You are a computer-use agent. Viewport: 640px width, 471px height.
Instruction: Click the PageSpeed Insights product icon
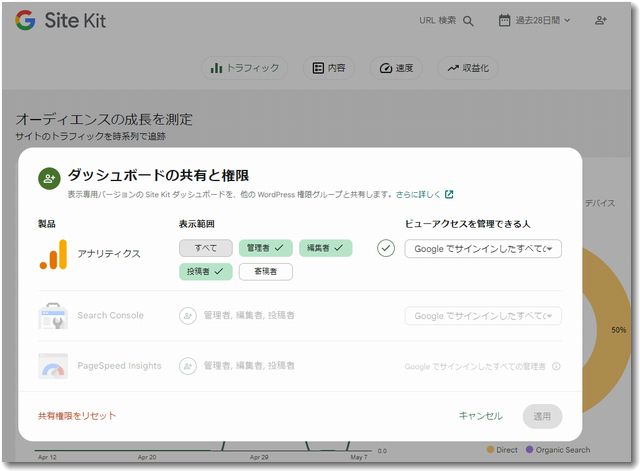[53, 366]
